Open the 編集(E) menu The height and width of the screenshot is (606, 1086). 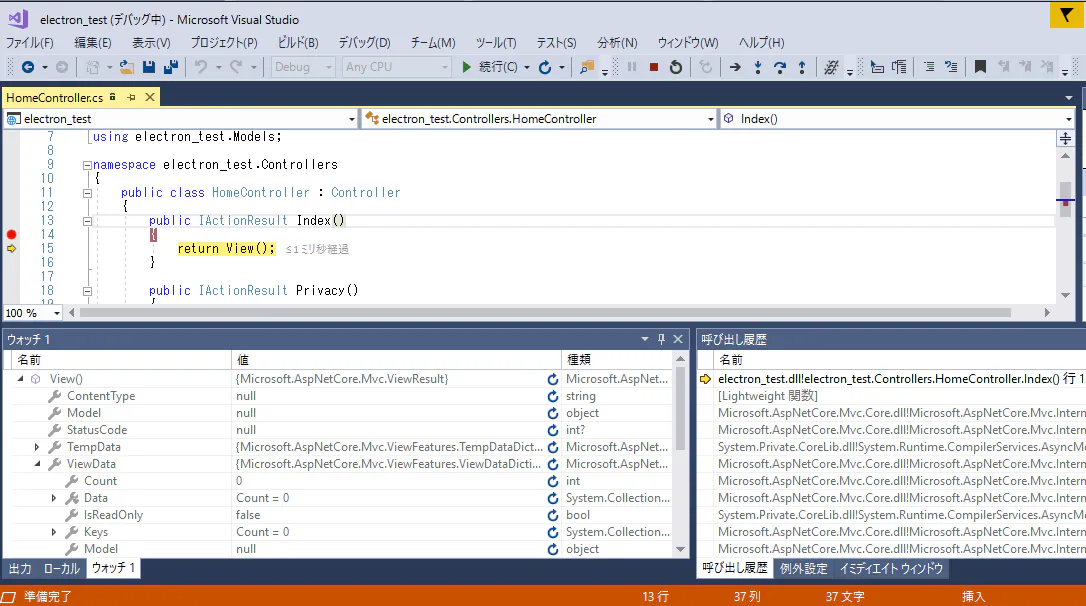tap(93, 43)
